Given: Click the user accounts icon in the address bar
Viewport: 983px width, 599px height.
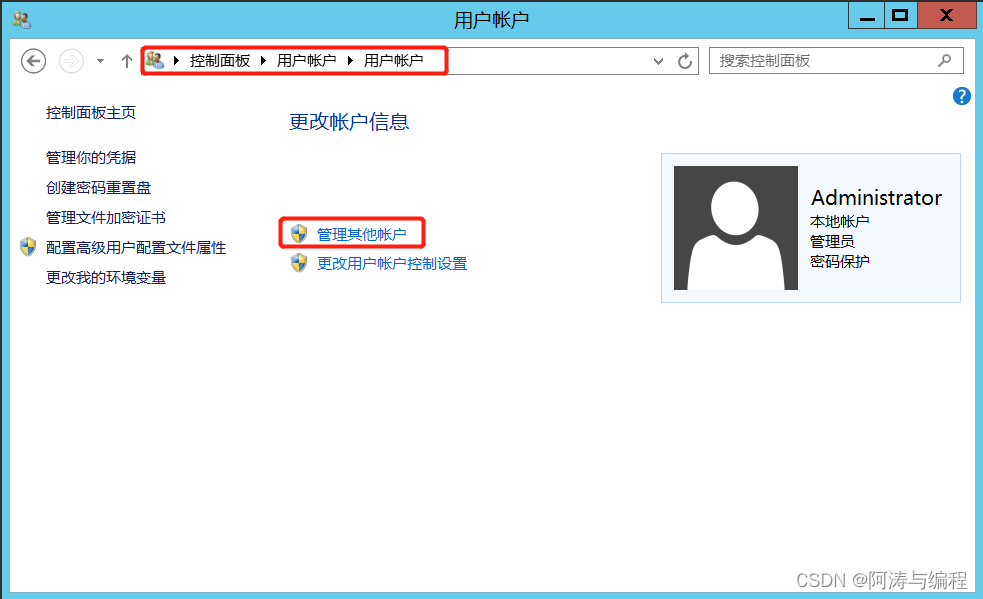Looking at the screenshot, I should click(x=156, y=61).
